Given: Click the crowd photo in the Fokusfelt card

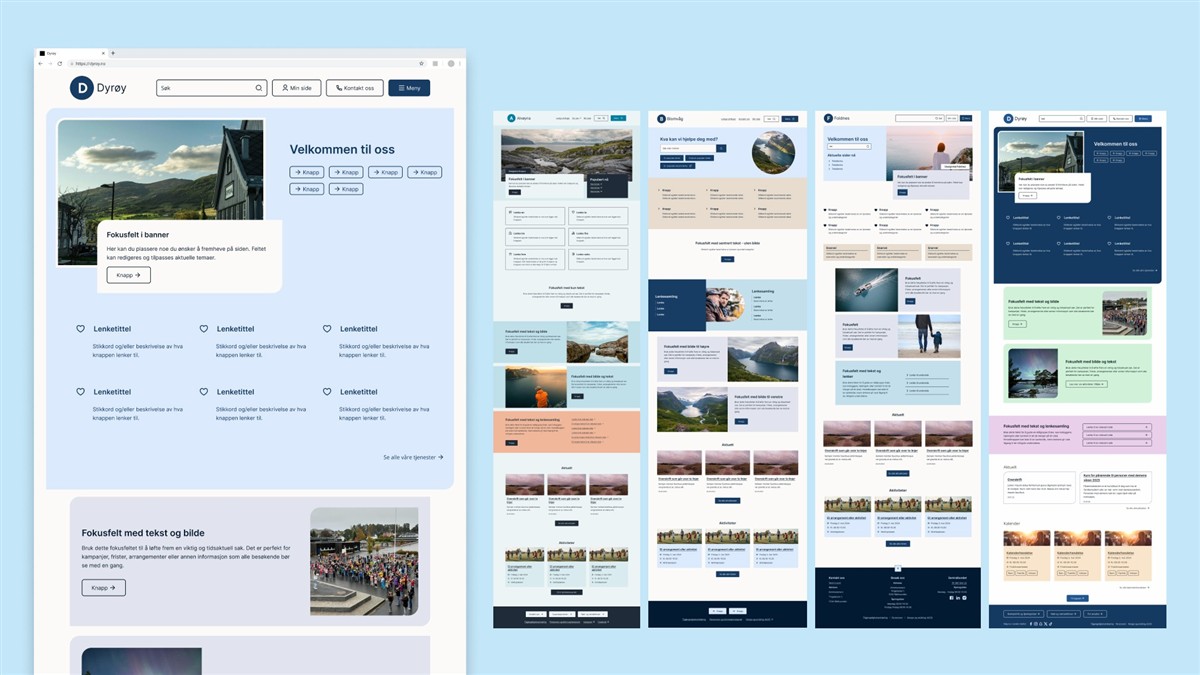Looking at the screenshot, I should tap(364, 561).
